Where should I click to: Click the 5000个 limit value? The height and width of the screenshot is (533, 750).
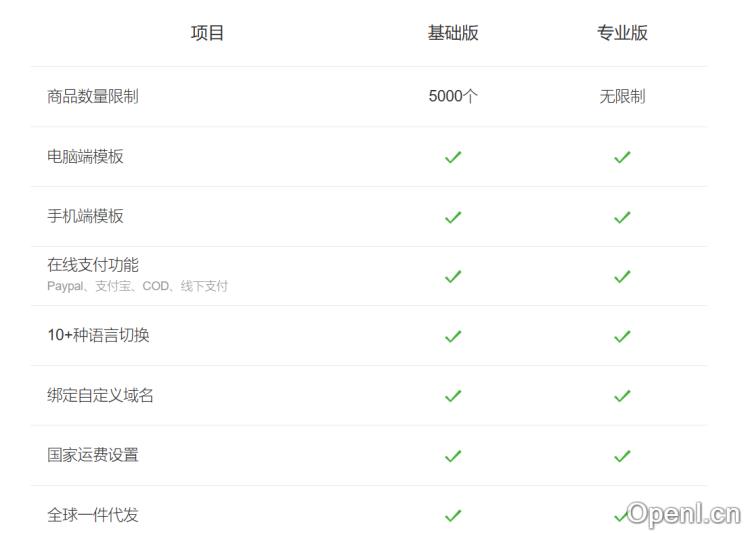point(453,96)
